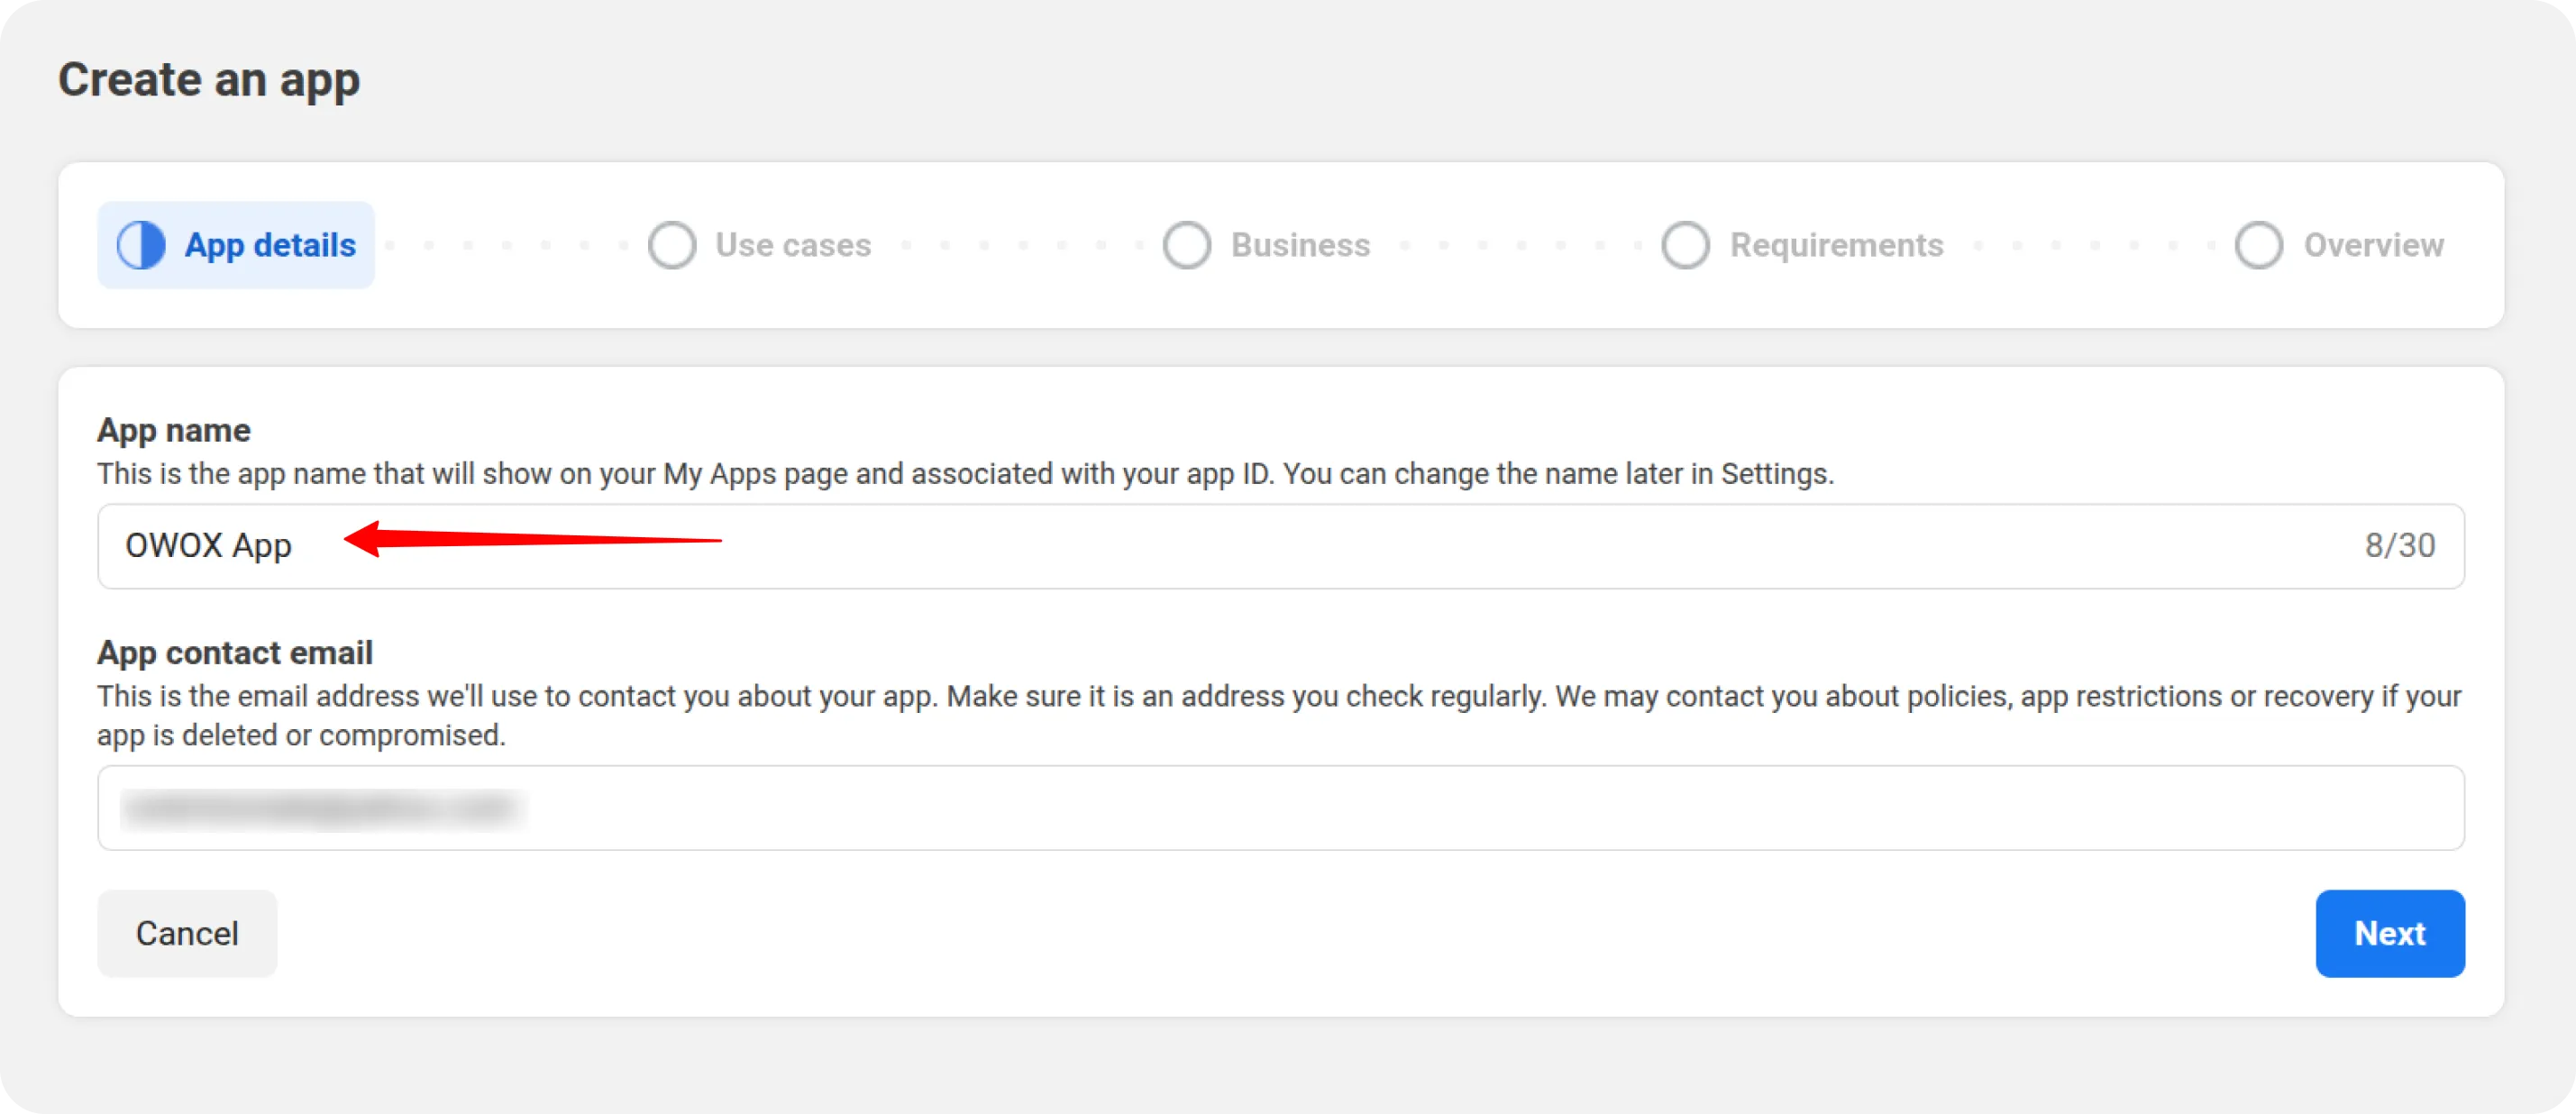This screenshot has height=1114, width=2576.
Task: Click the Use cases step circle
Action: pos(671,245)
